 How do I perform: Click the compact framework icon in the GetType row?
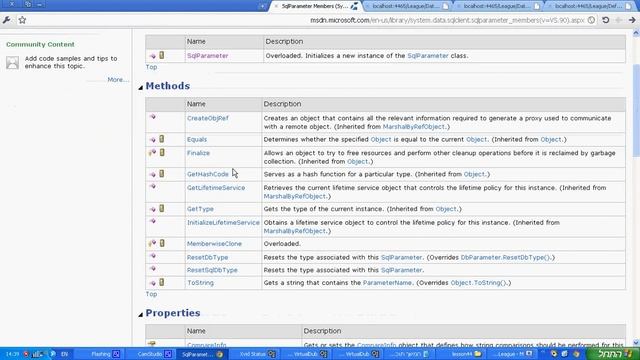[162, 208]
